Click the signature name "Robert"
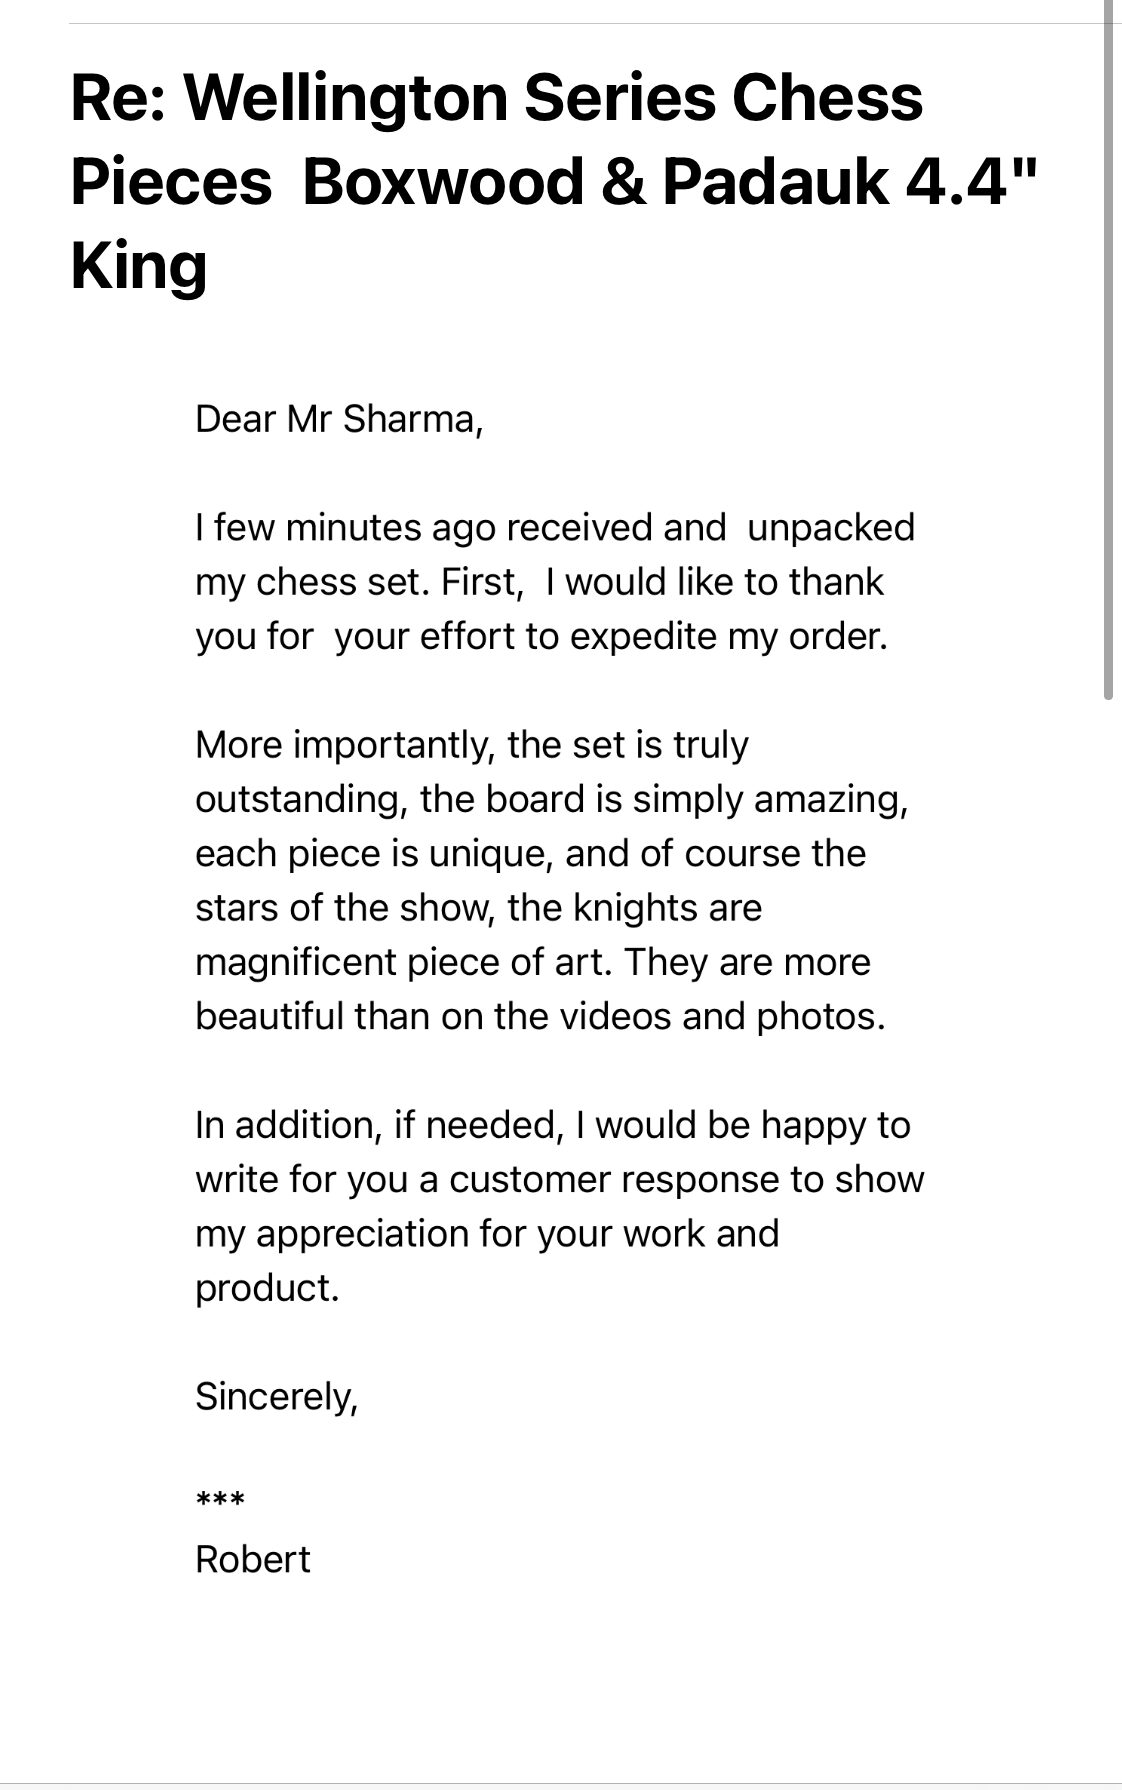Image resolution: width=1122 pixels, height=1790 pixels. pyautogui.click(x=253, y=1559)
